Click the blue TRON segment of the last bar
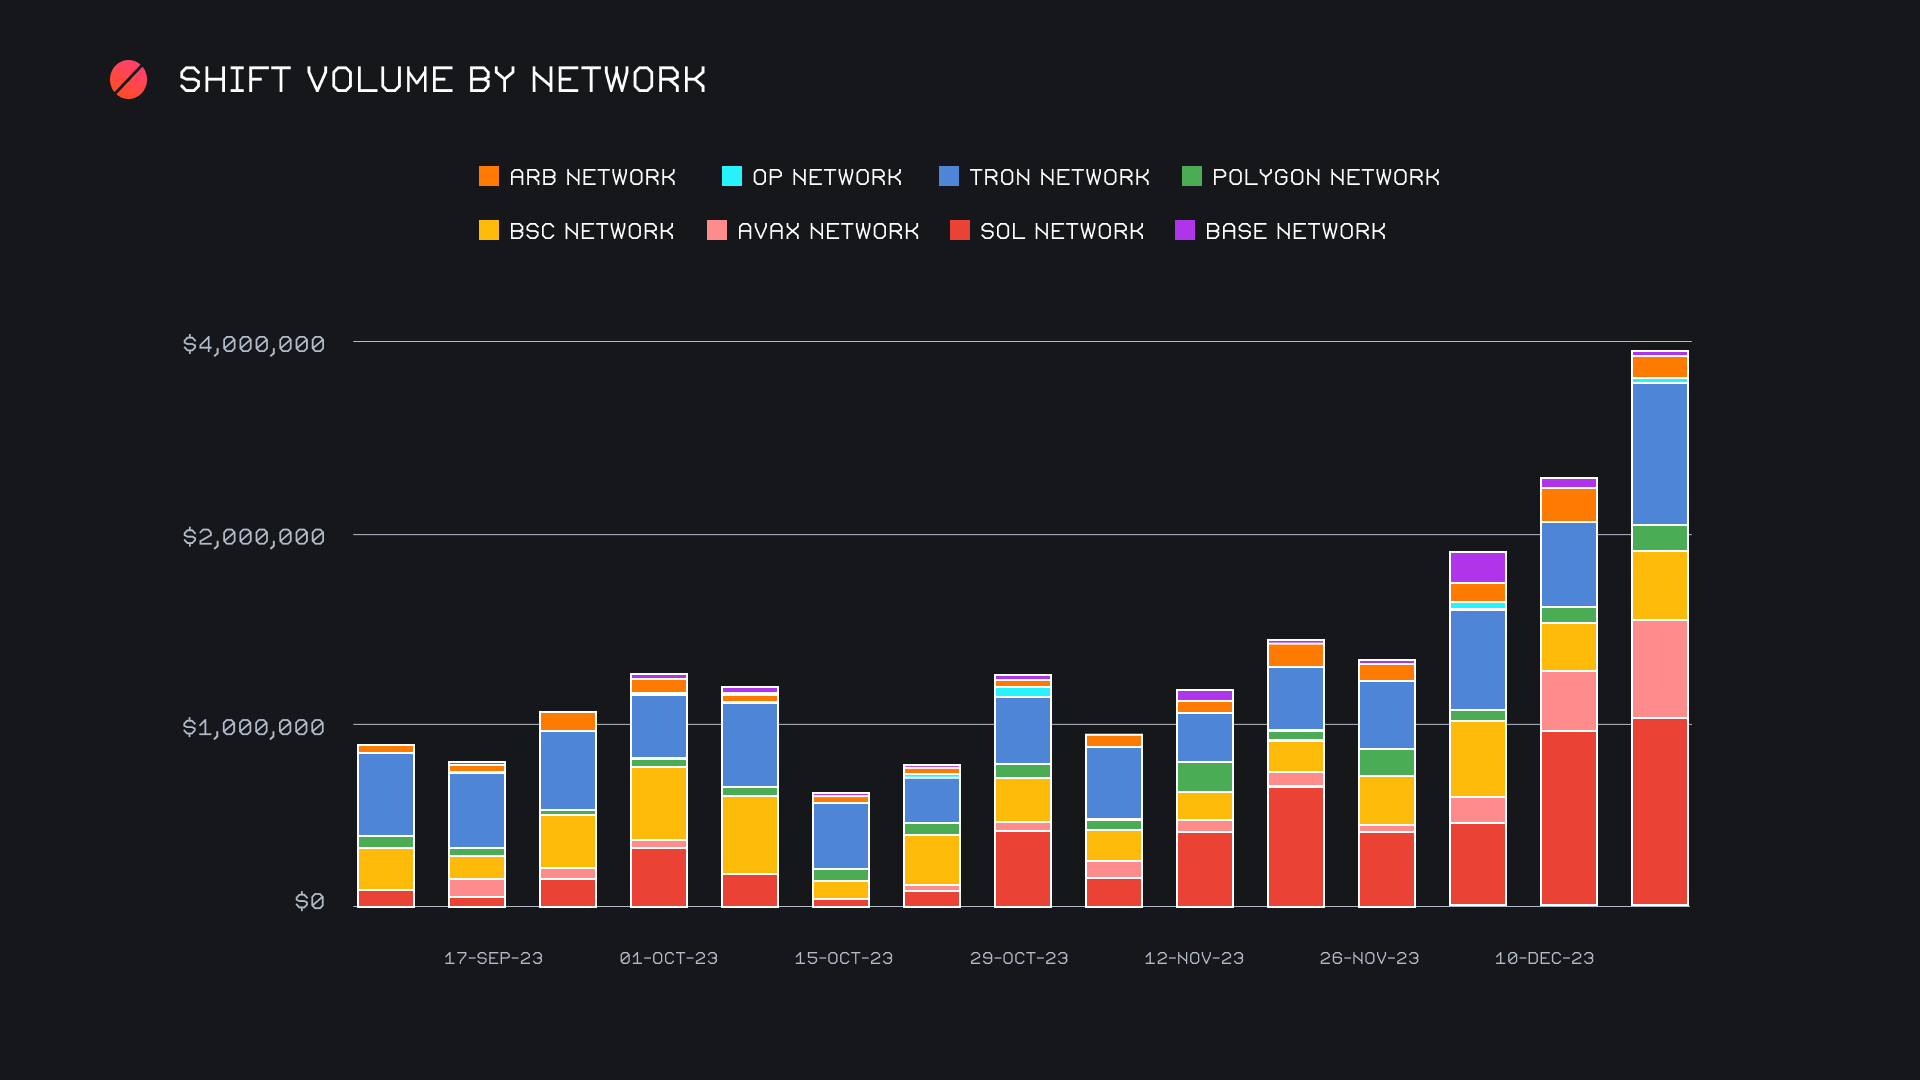1920x1080 pixels. pos(1659,453)
